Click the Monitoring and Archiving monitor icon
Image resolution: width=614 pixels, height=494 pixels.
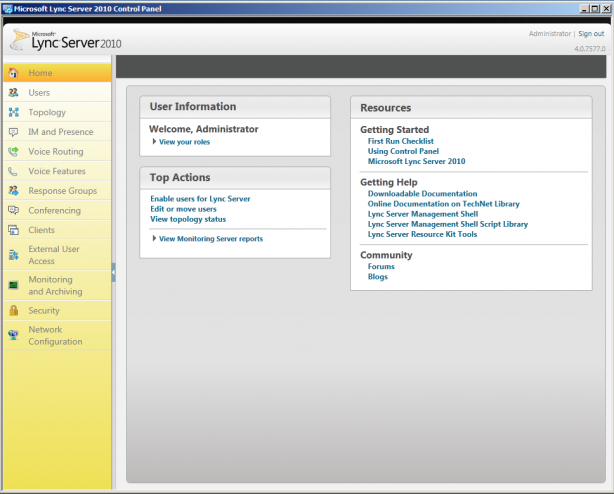pyautogui.click(x=14, y=285)
